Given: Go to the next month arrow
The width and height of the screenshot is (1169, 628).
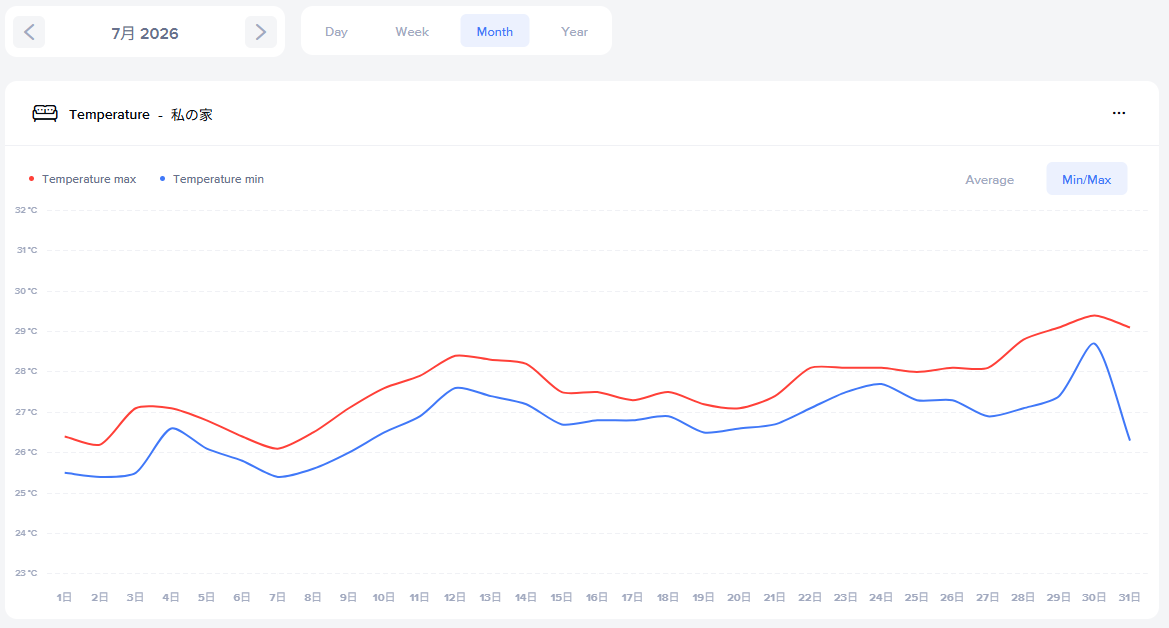Looking at the screenshot, I should click(x=260, y=32).
